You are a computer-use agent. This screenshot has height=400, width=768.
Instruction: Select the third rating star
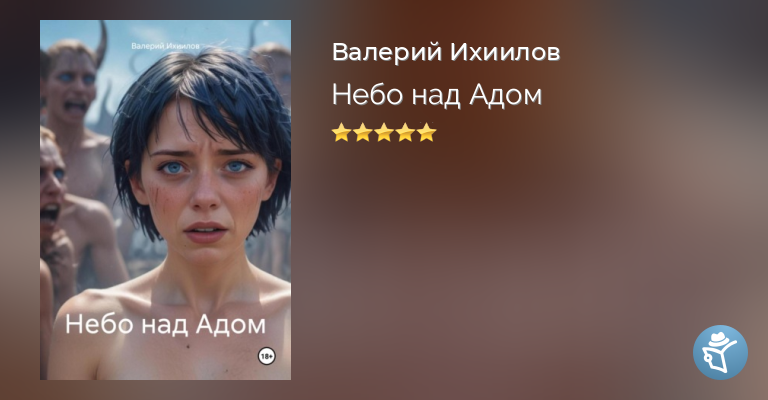pyautogui.click(x=384, y=132)
